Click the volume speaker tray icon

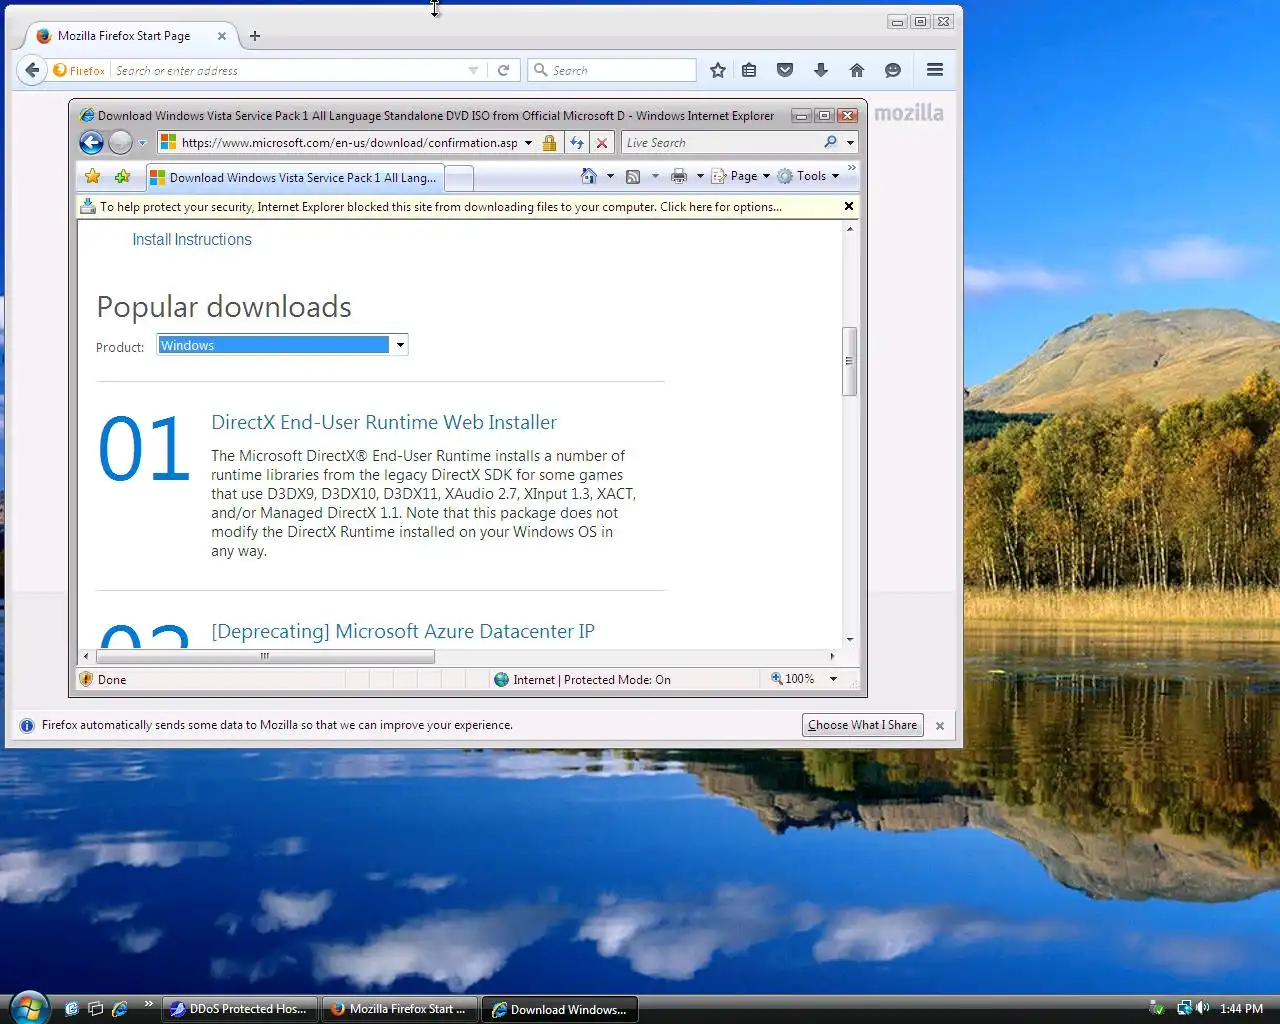(1203, 1008)
